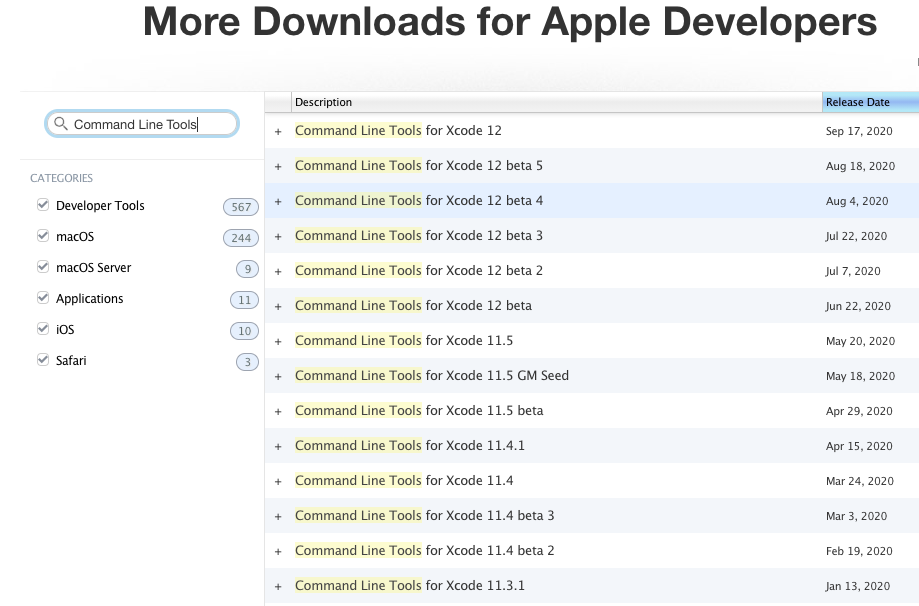Expand the Mar 24, 2020 row
The height and width of the screenshot is (606, 919).
(x=278, y=482)
